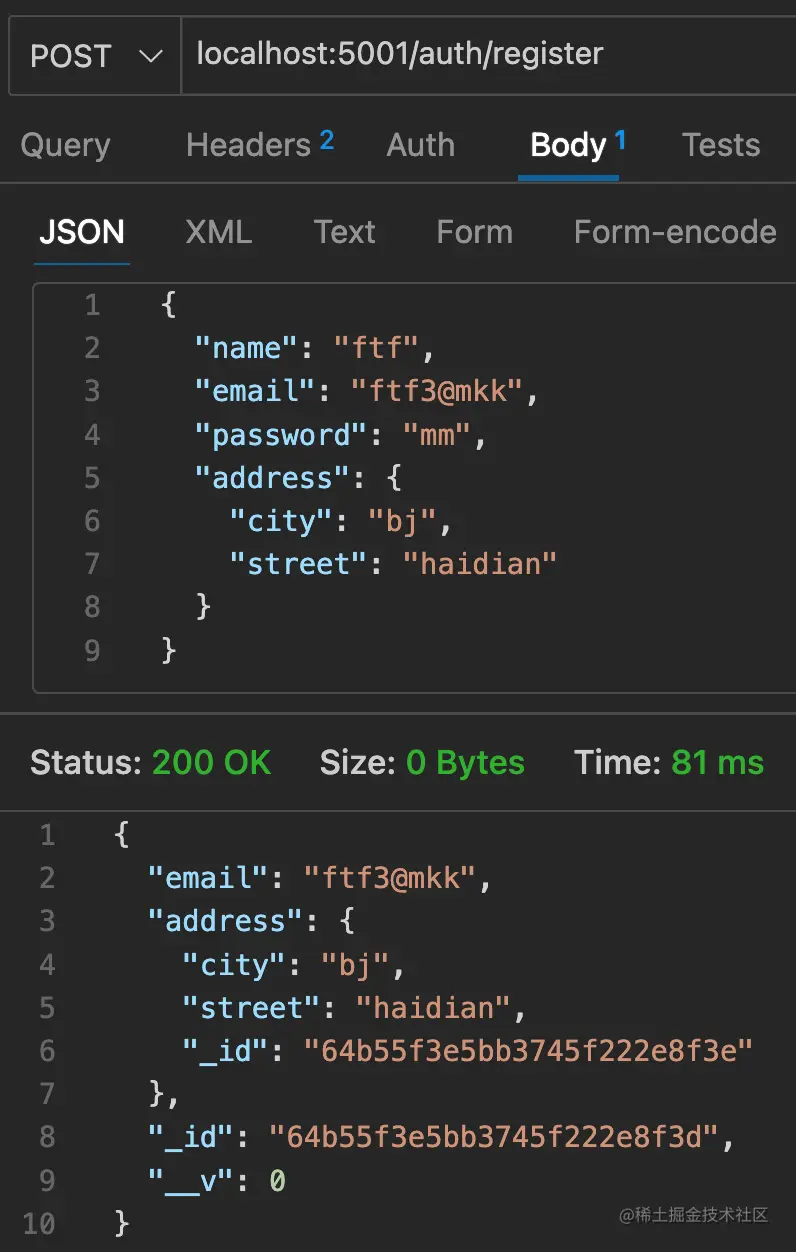Screen dimensions: 796x1252
Task: Click the "__v" key in the response
Action: 194,1181
